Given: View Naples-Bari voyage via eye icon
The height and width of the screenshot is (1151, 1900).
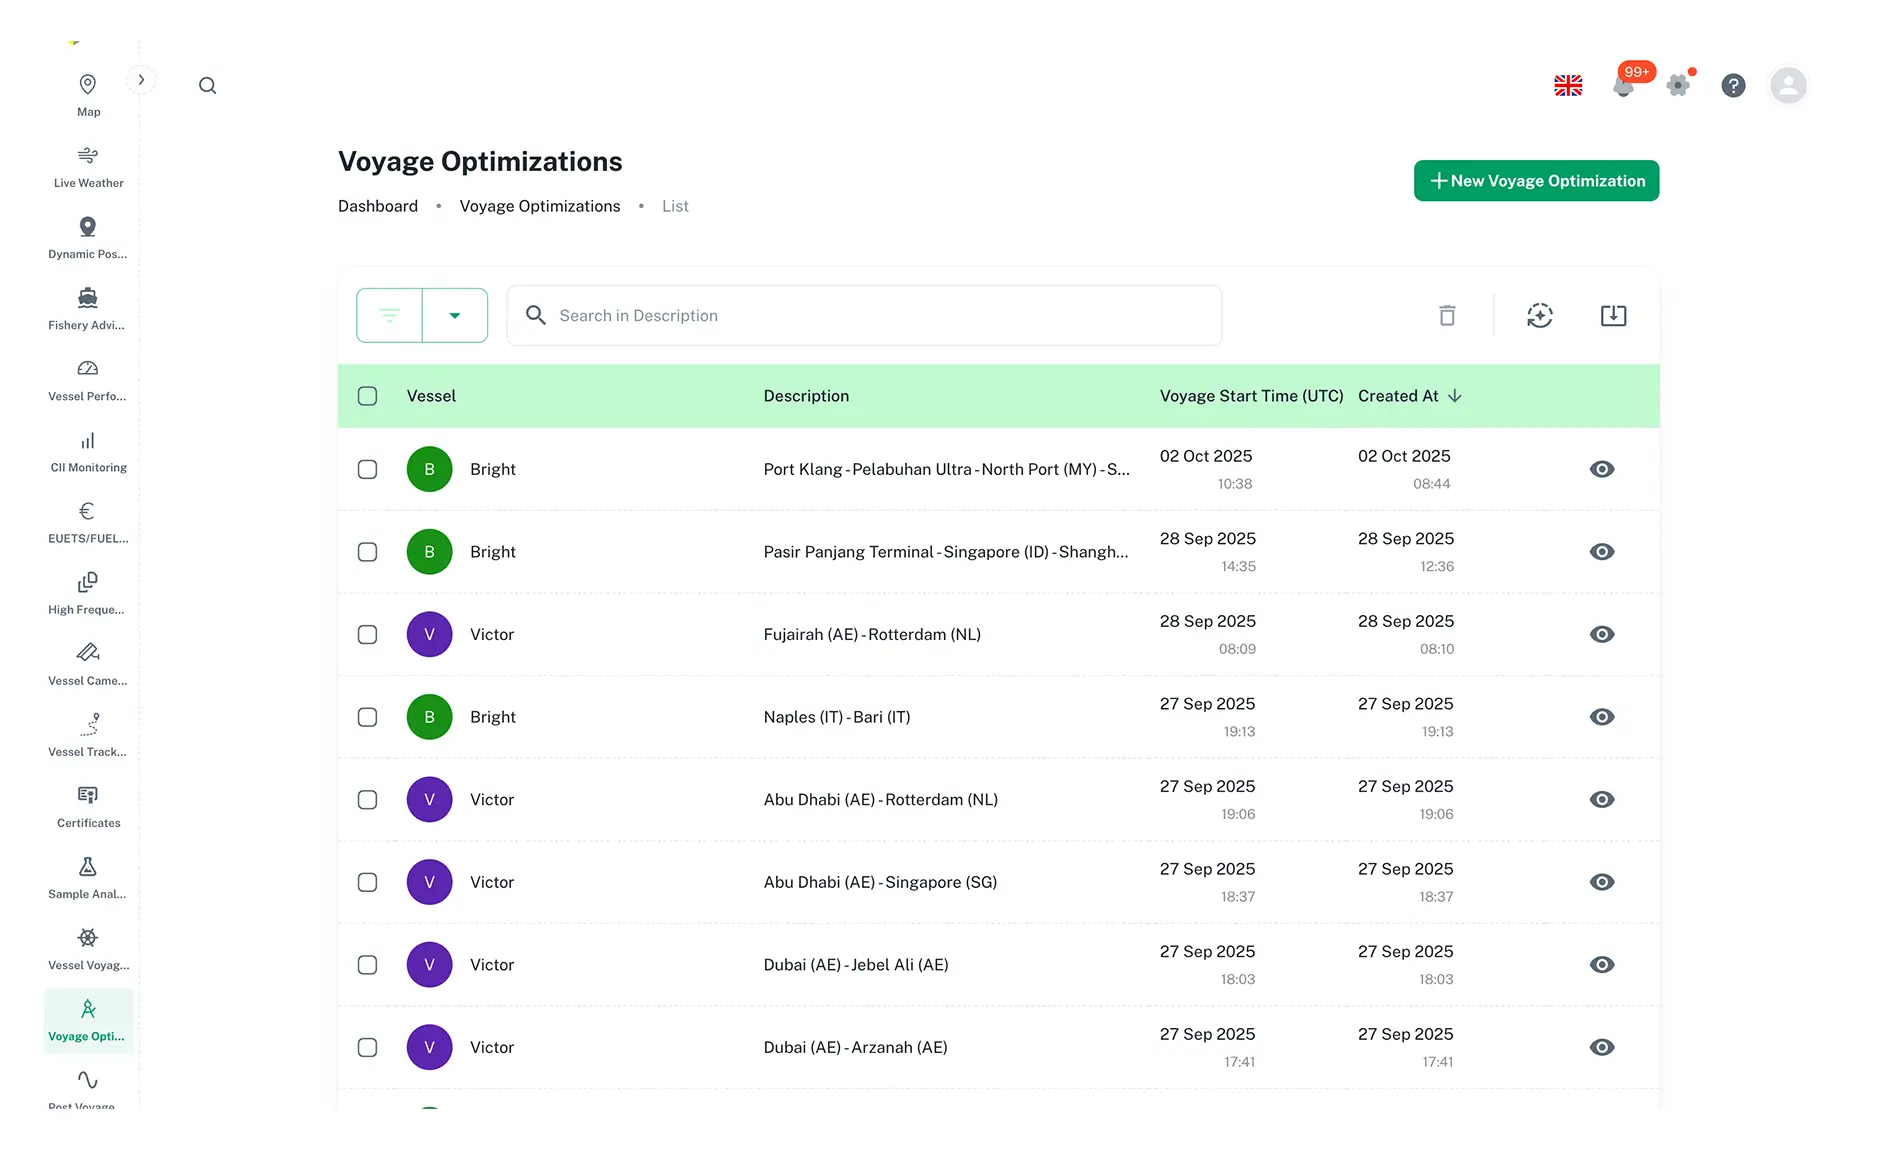Looking at the screenshot, I should click(x=1602, y=717).
